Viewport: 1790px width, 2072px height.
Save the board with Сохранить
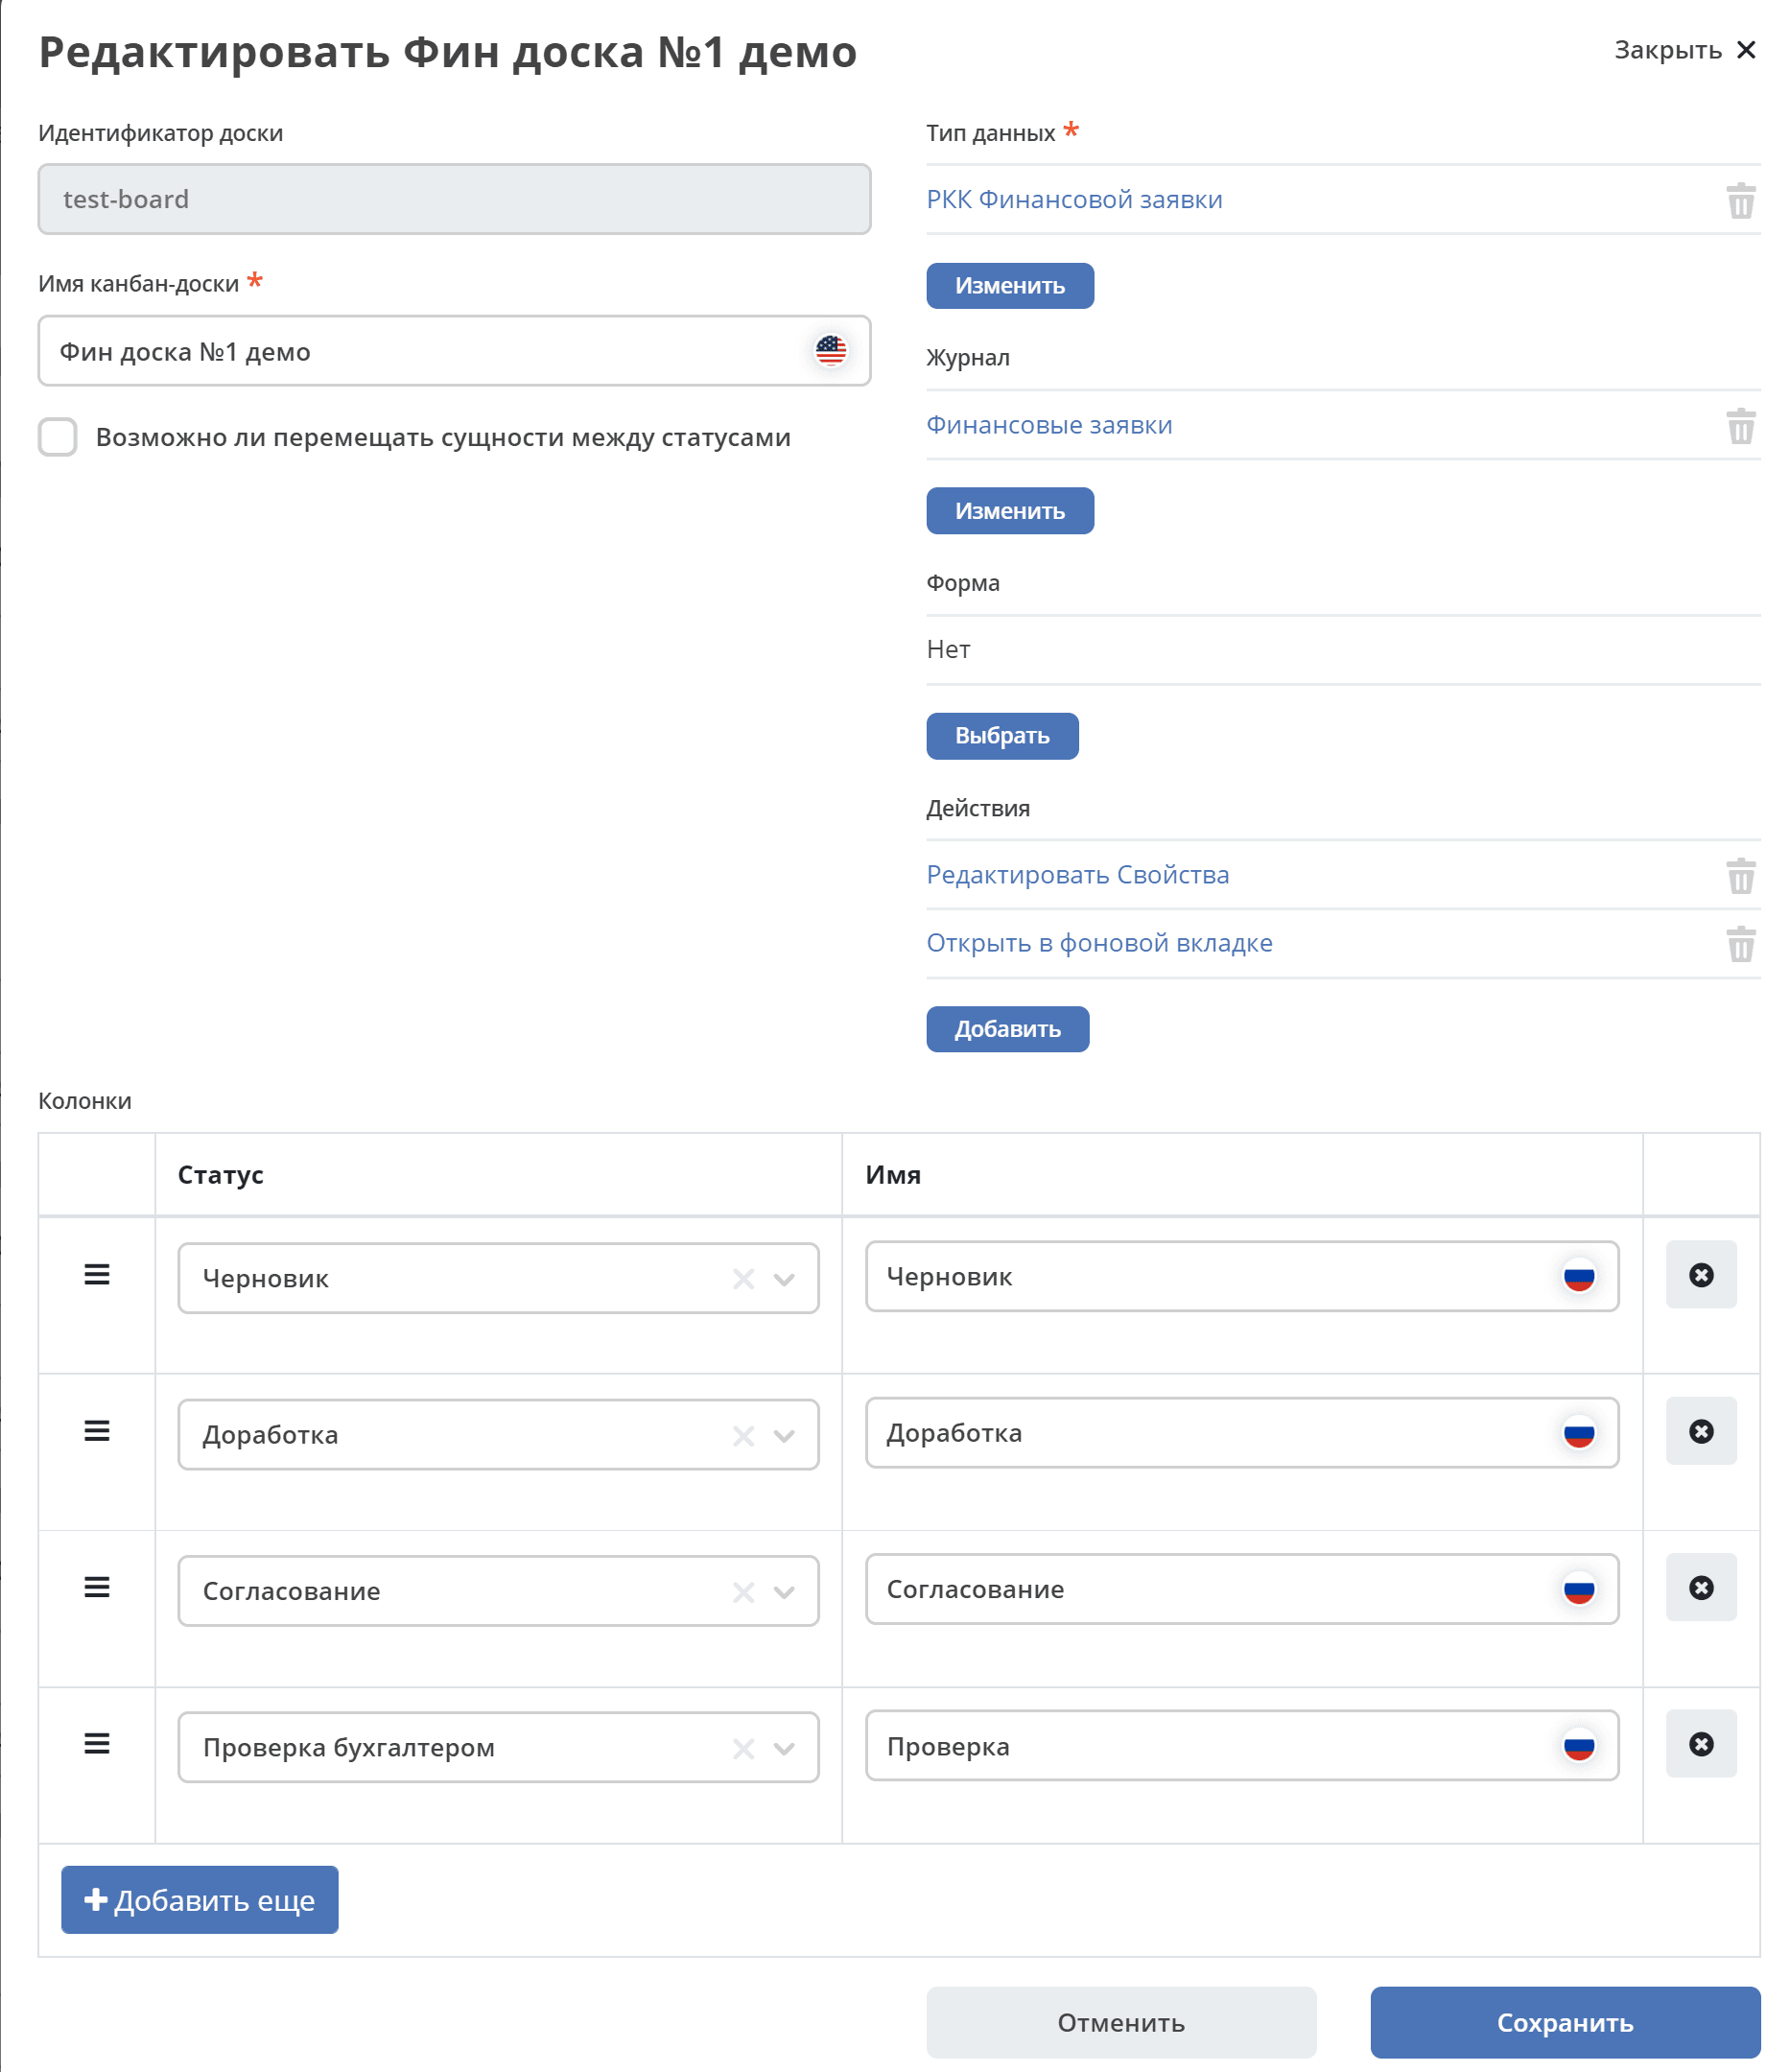click(1564, 2022)
